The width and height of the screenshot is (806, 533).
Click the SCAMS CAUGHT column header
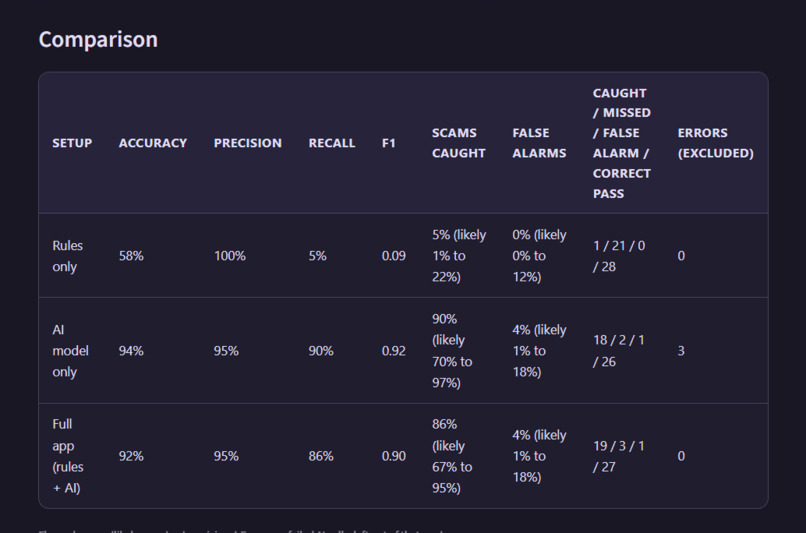point(459,143)
